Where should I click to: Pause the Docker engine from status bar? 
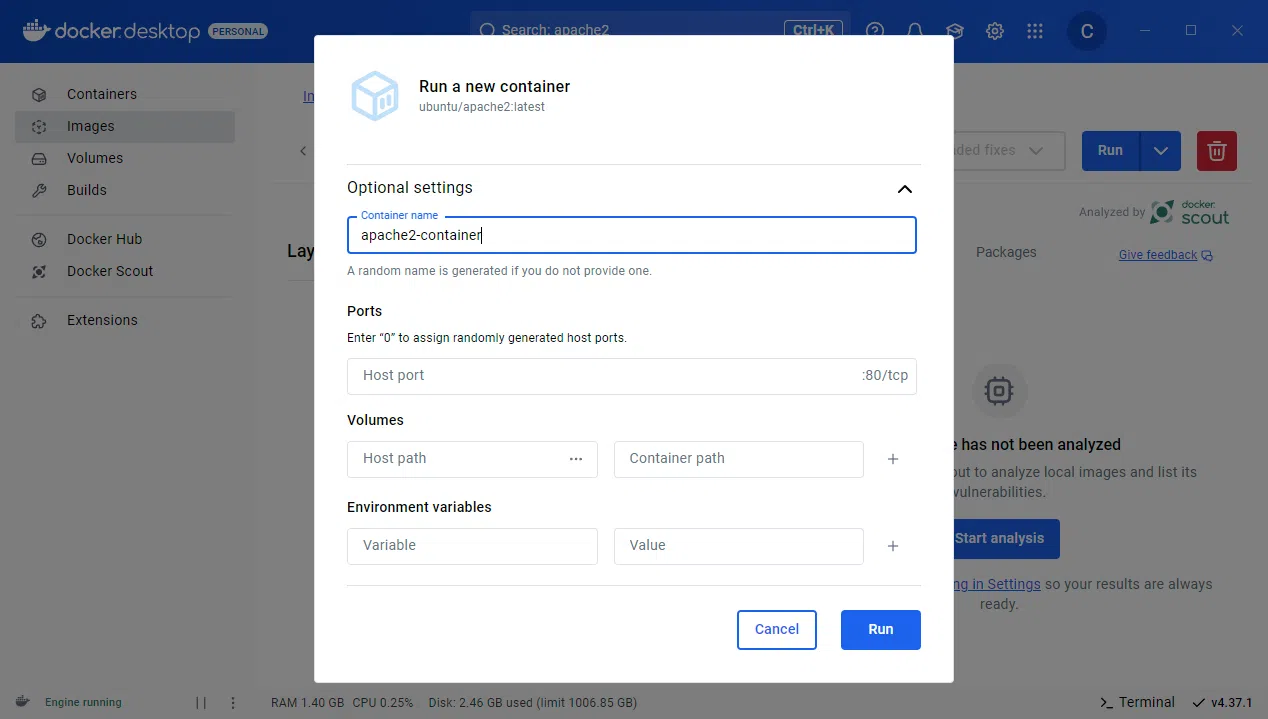[x=200, y=703]
